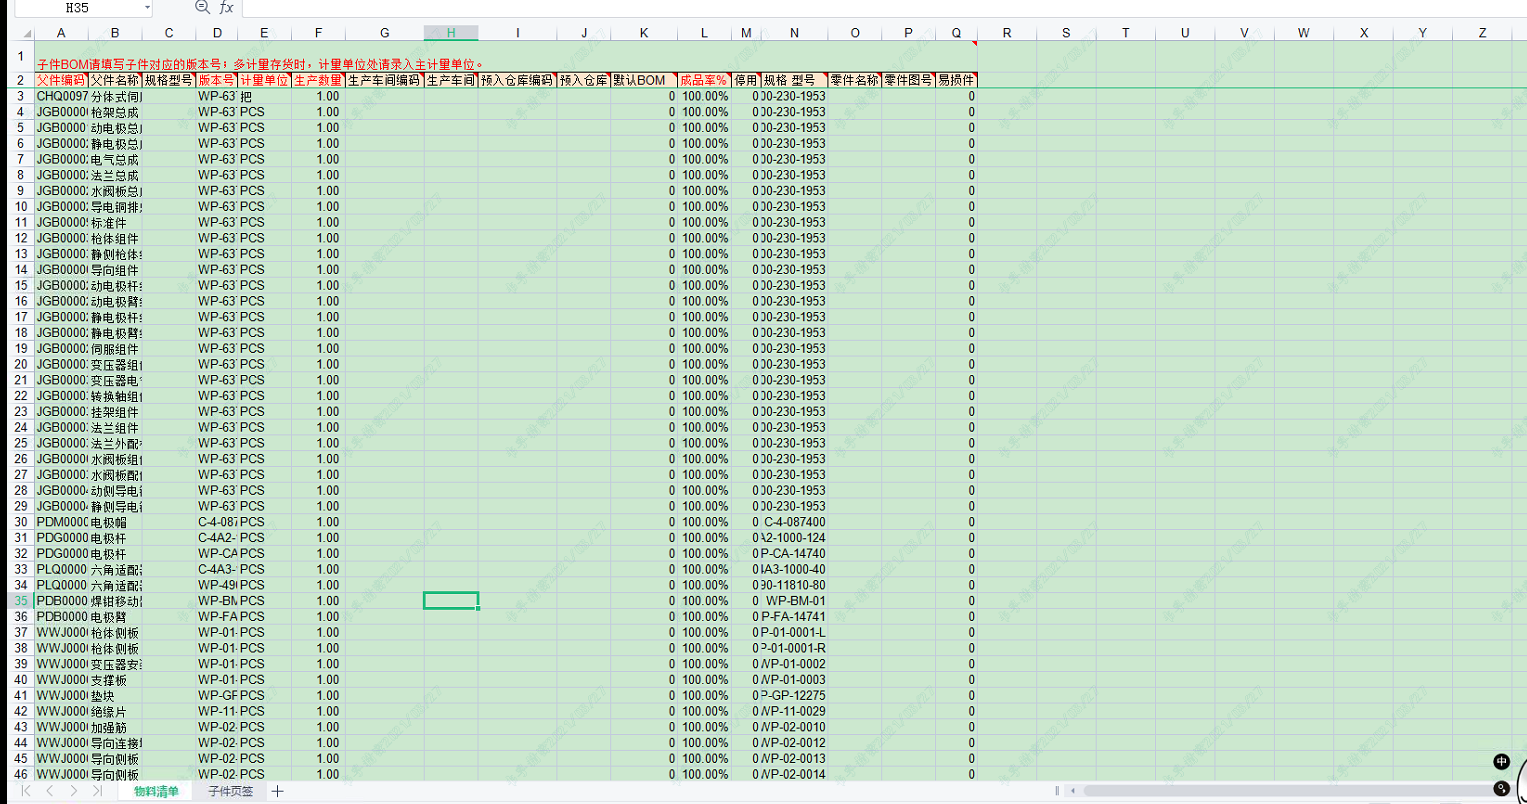1527x804 pixels.
Task: Click the previous sheet arrow
Action: pyautogui.click(x=51, y=791)
